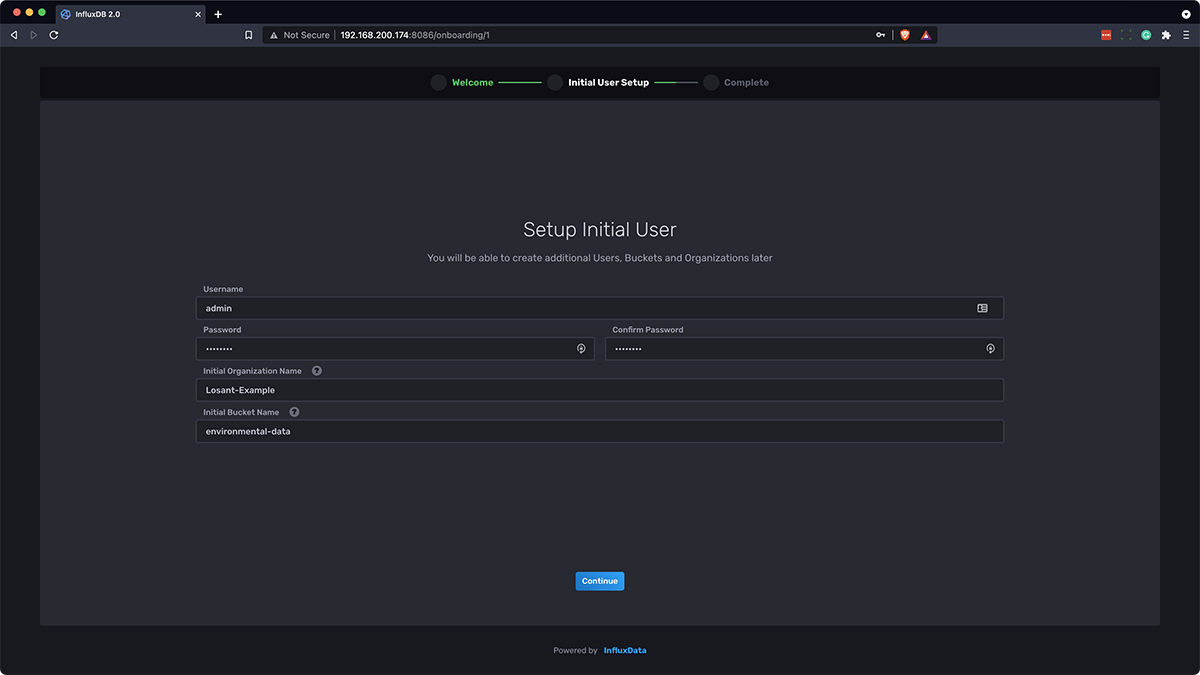Click the Powered by footer text
Image resolution: width=1200 pixels, height=675 pixels.
[575, 651]
